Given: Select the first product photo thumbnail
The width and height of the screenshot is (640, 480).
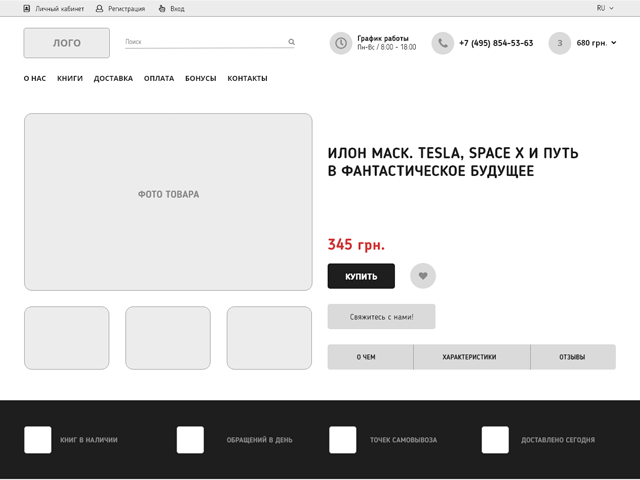Looking at the screenshot, I should 67,338.
